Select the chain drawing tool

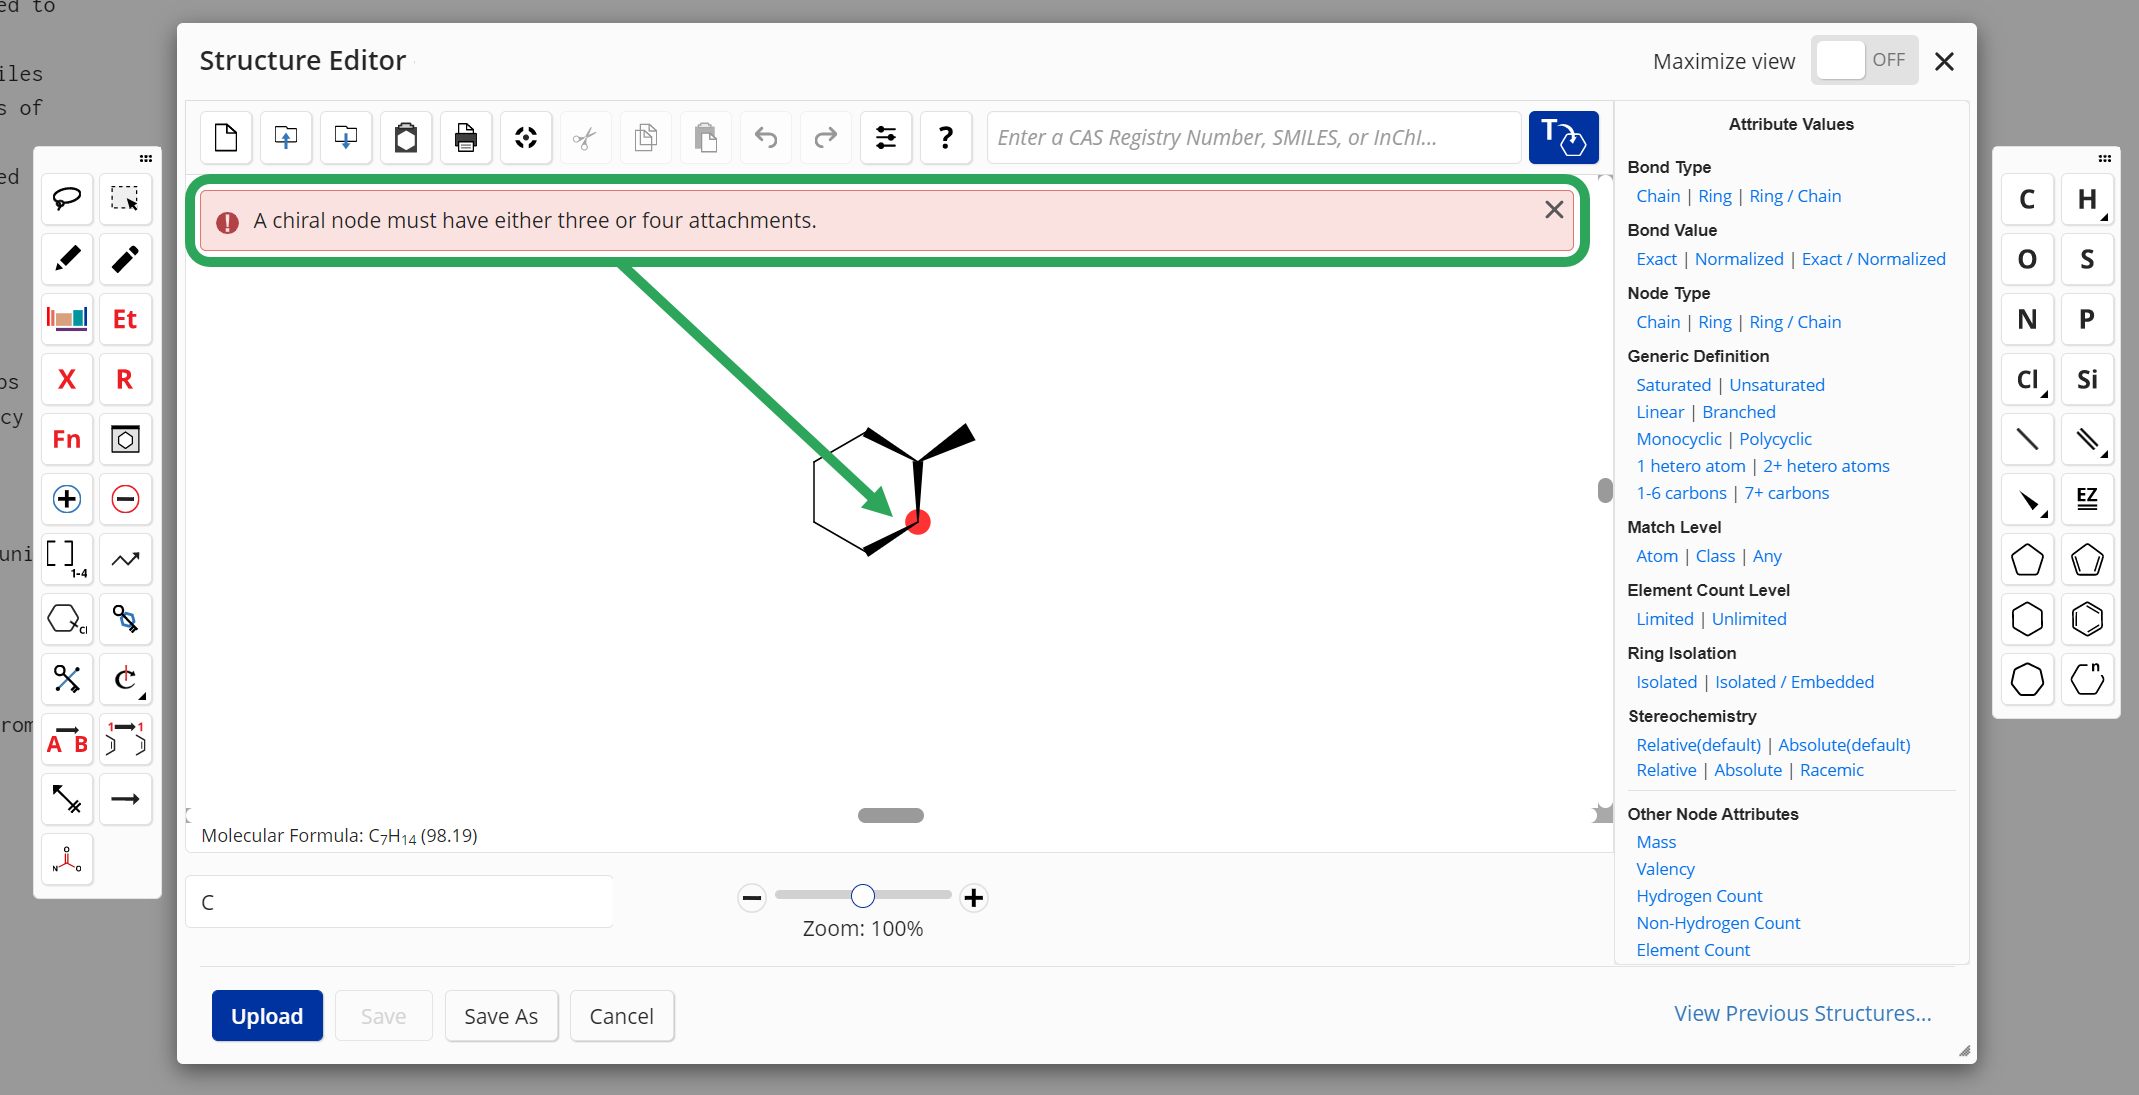point(125,559)
